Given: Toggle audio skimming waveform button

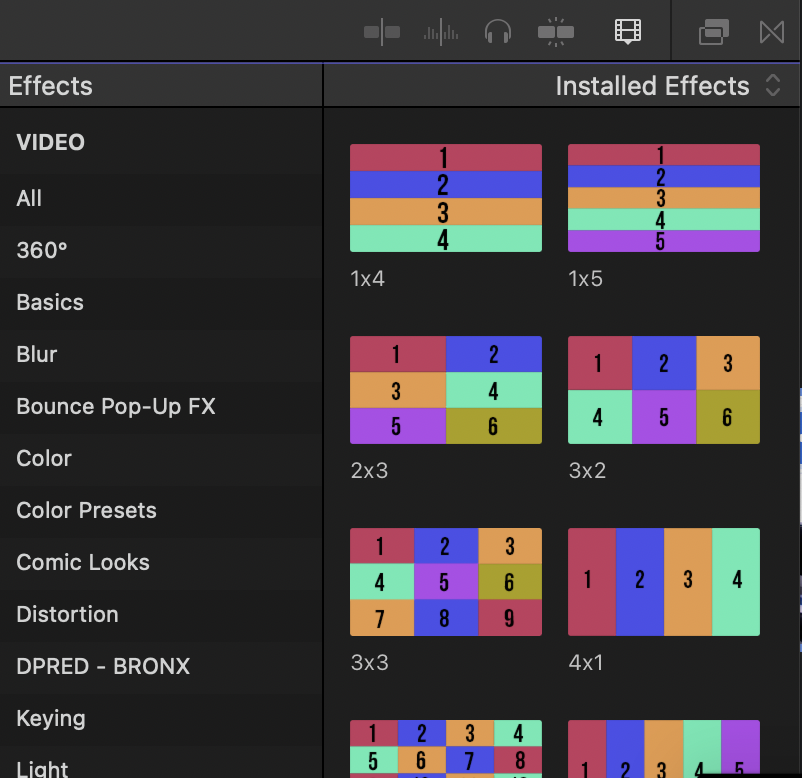Looking at the screenshot, I should [441, 33].
